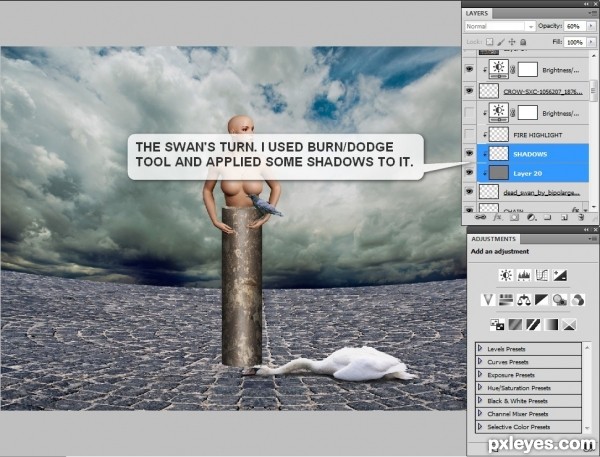Select the LAYERS tab

(477, 13)
